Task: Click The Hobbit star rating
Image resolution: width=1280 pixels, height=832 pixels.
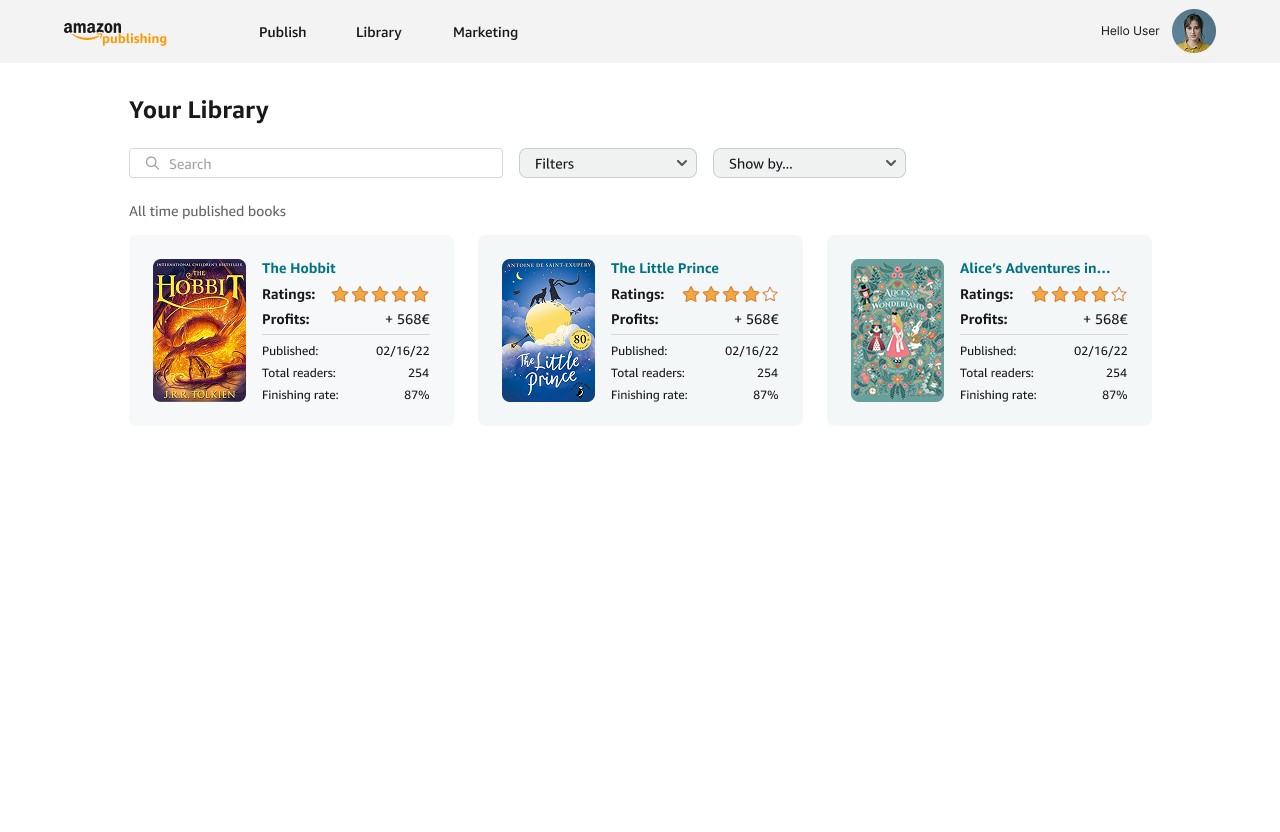Action: tap(380, 294)
